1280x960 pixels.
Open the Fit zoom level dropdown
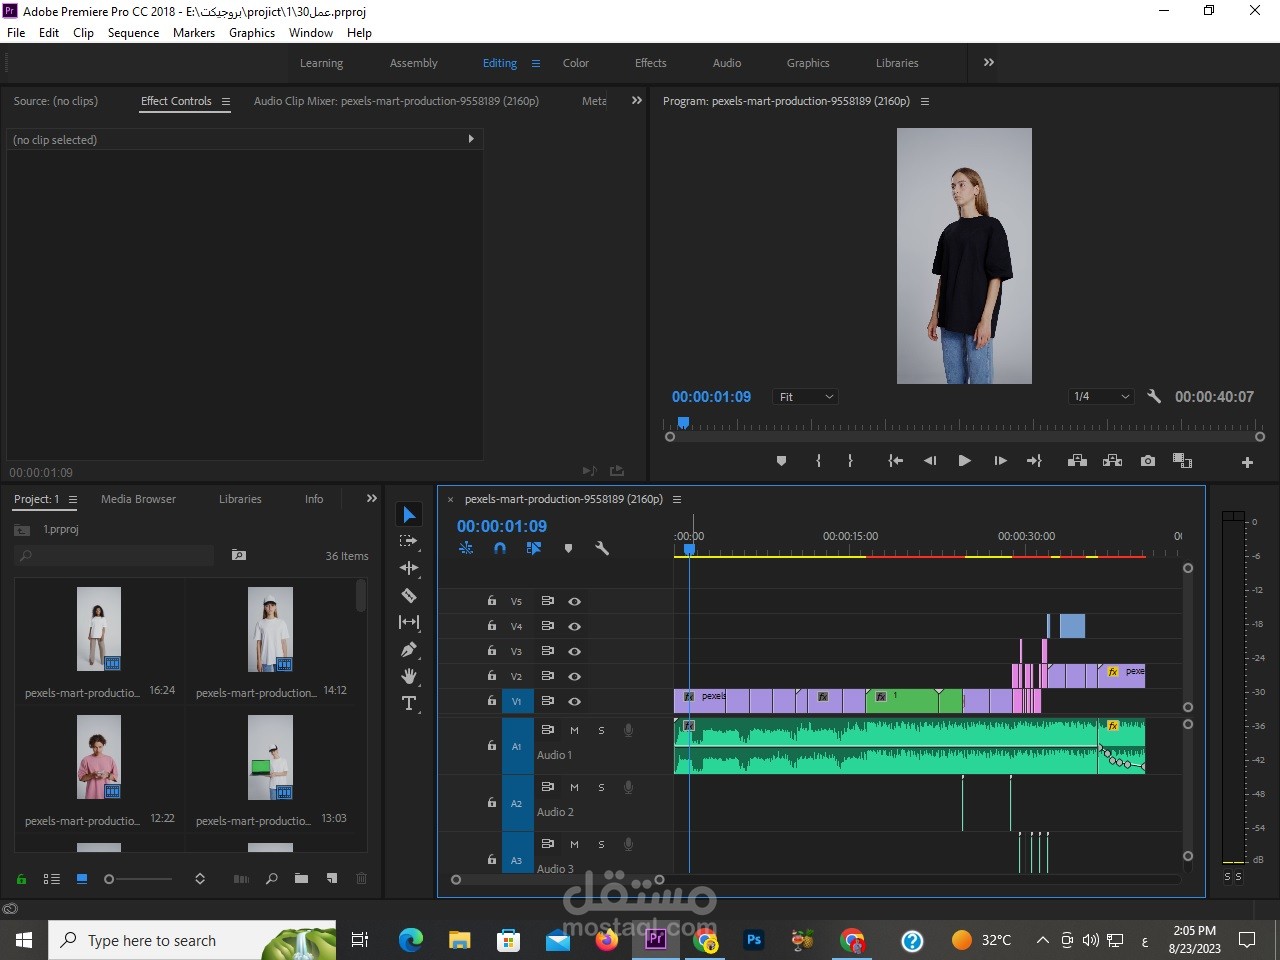(805, 397)
